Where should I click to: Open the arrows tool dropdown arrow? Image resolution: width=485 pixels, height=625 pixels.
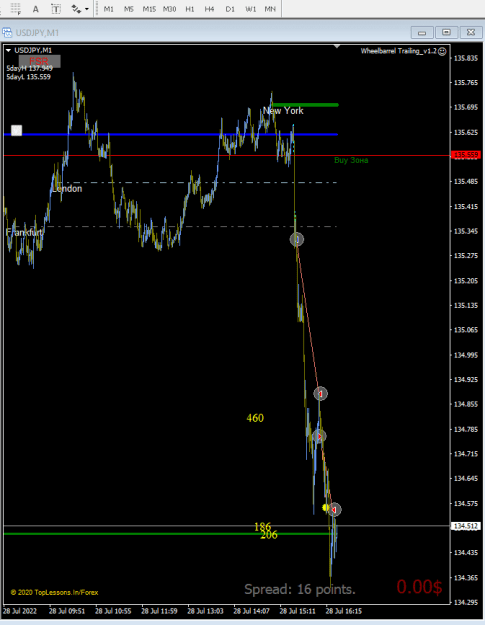coord(86,9)
